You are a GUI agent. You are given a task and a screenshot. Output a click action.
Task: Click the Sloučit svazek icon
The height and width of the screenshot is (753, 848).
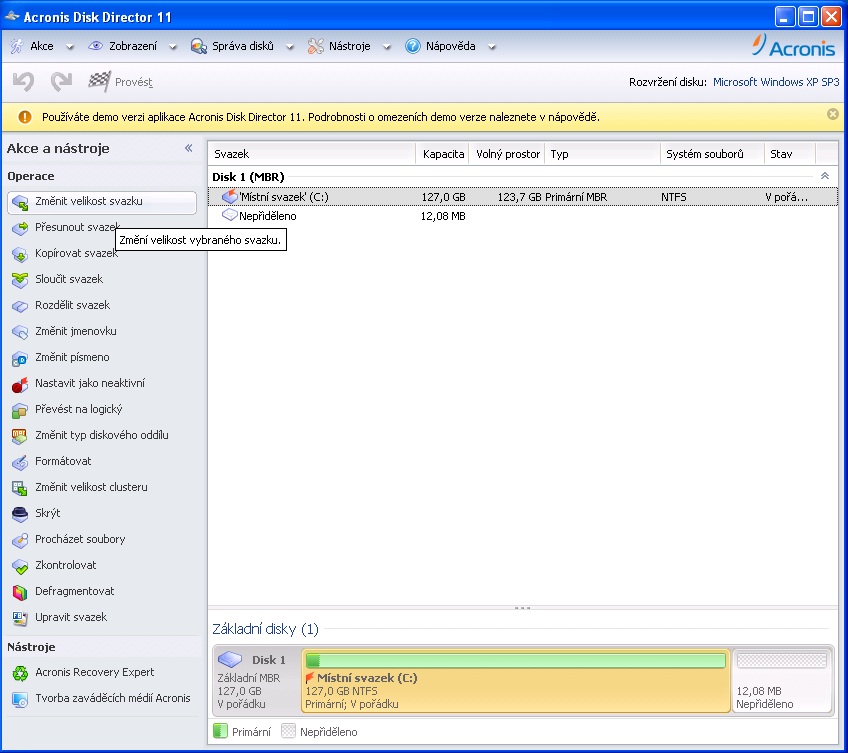pyautogui.click(x=20, y=280)
